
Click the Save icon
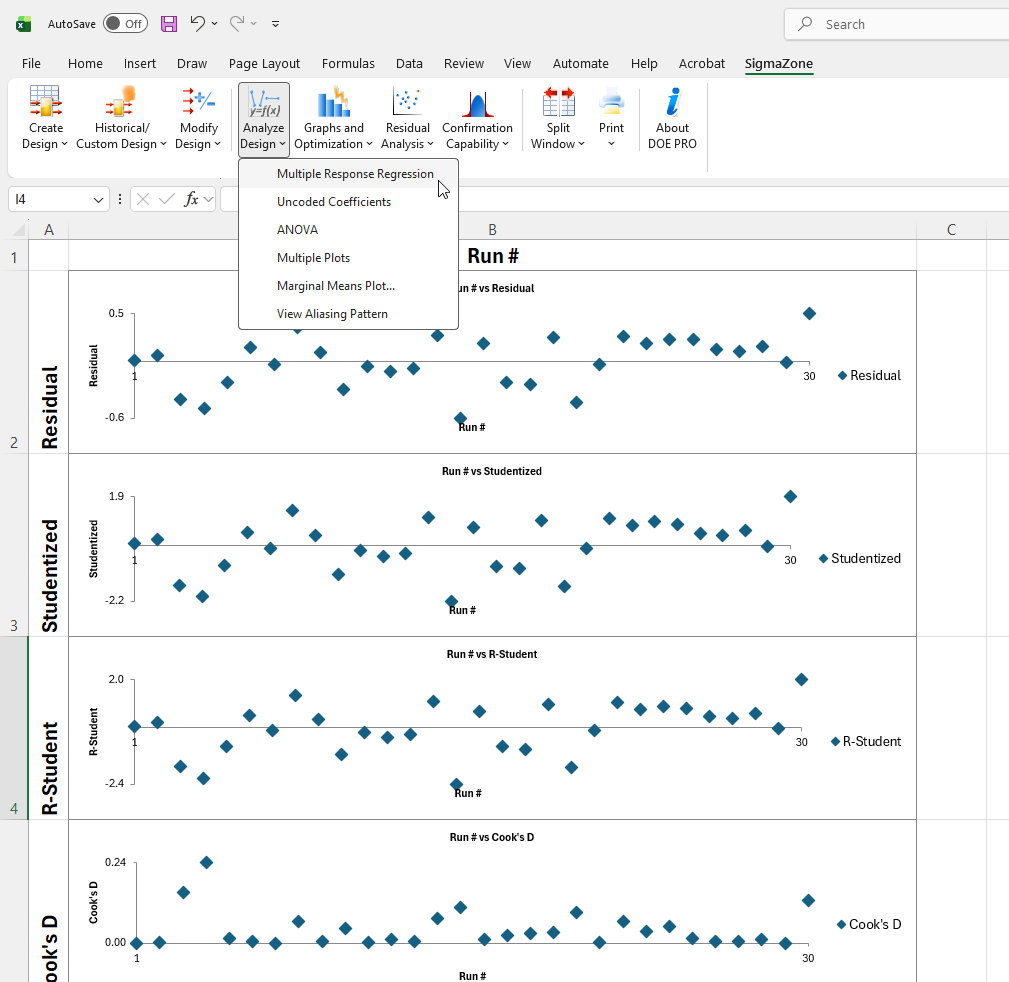(x=168, y=23)
